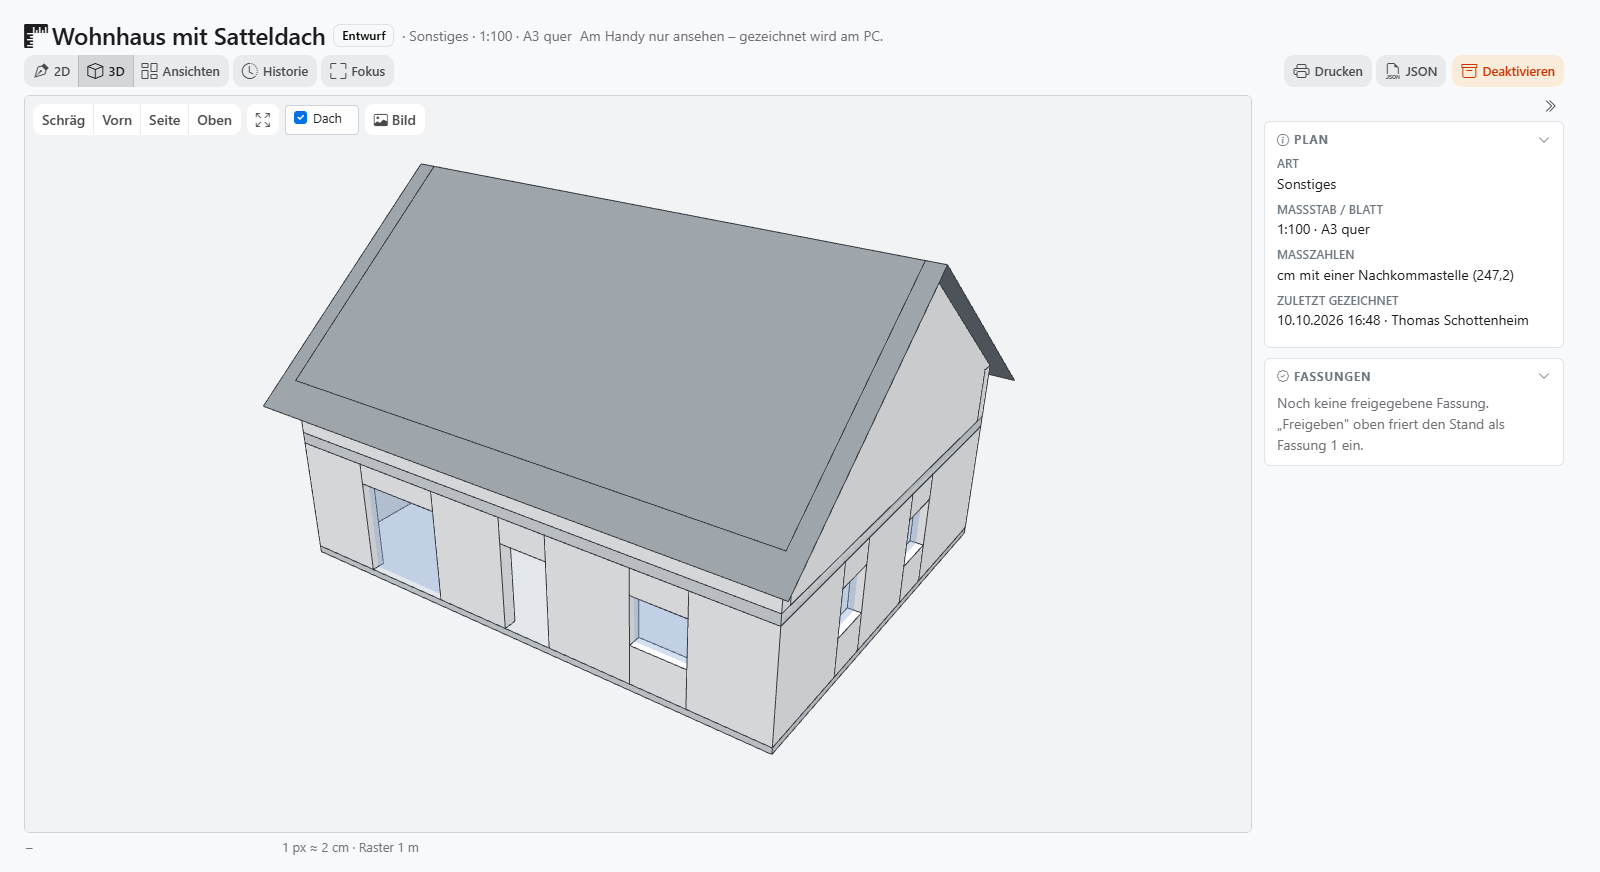1600x872 pixels.
Task: Open the Historie panel
Action: 275,71
